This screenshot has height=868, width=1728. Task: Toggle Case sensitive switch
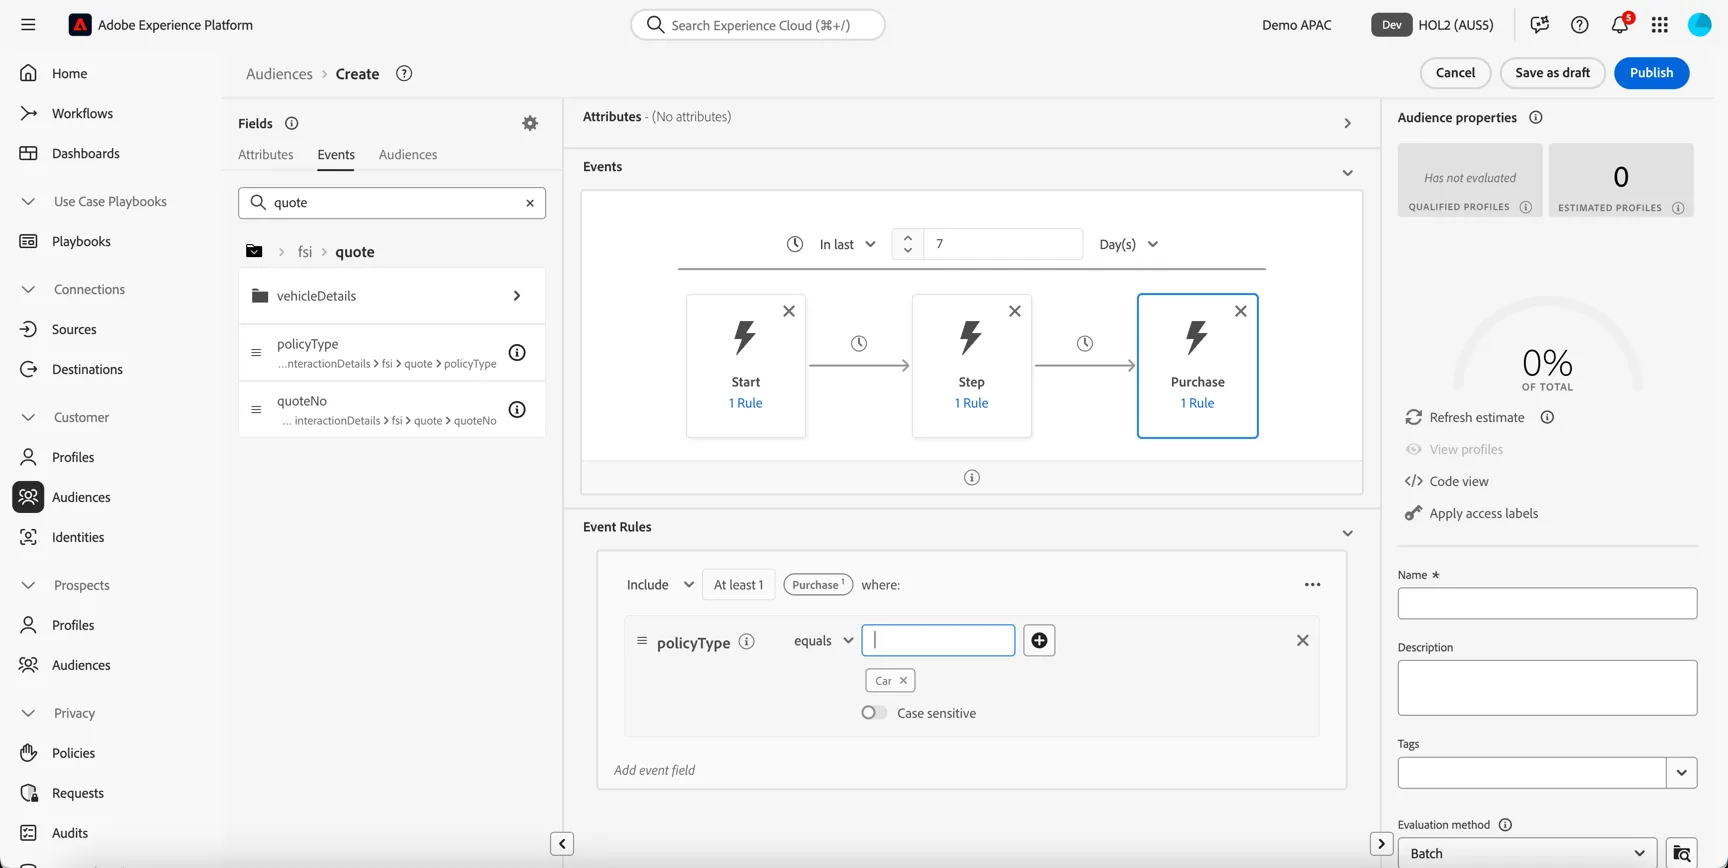(874, 713)
